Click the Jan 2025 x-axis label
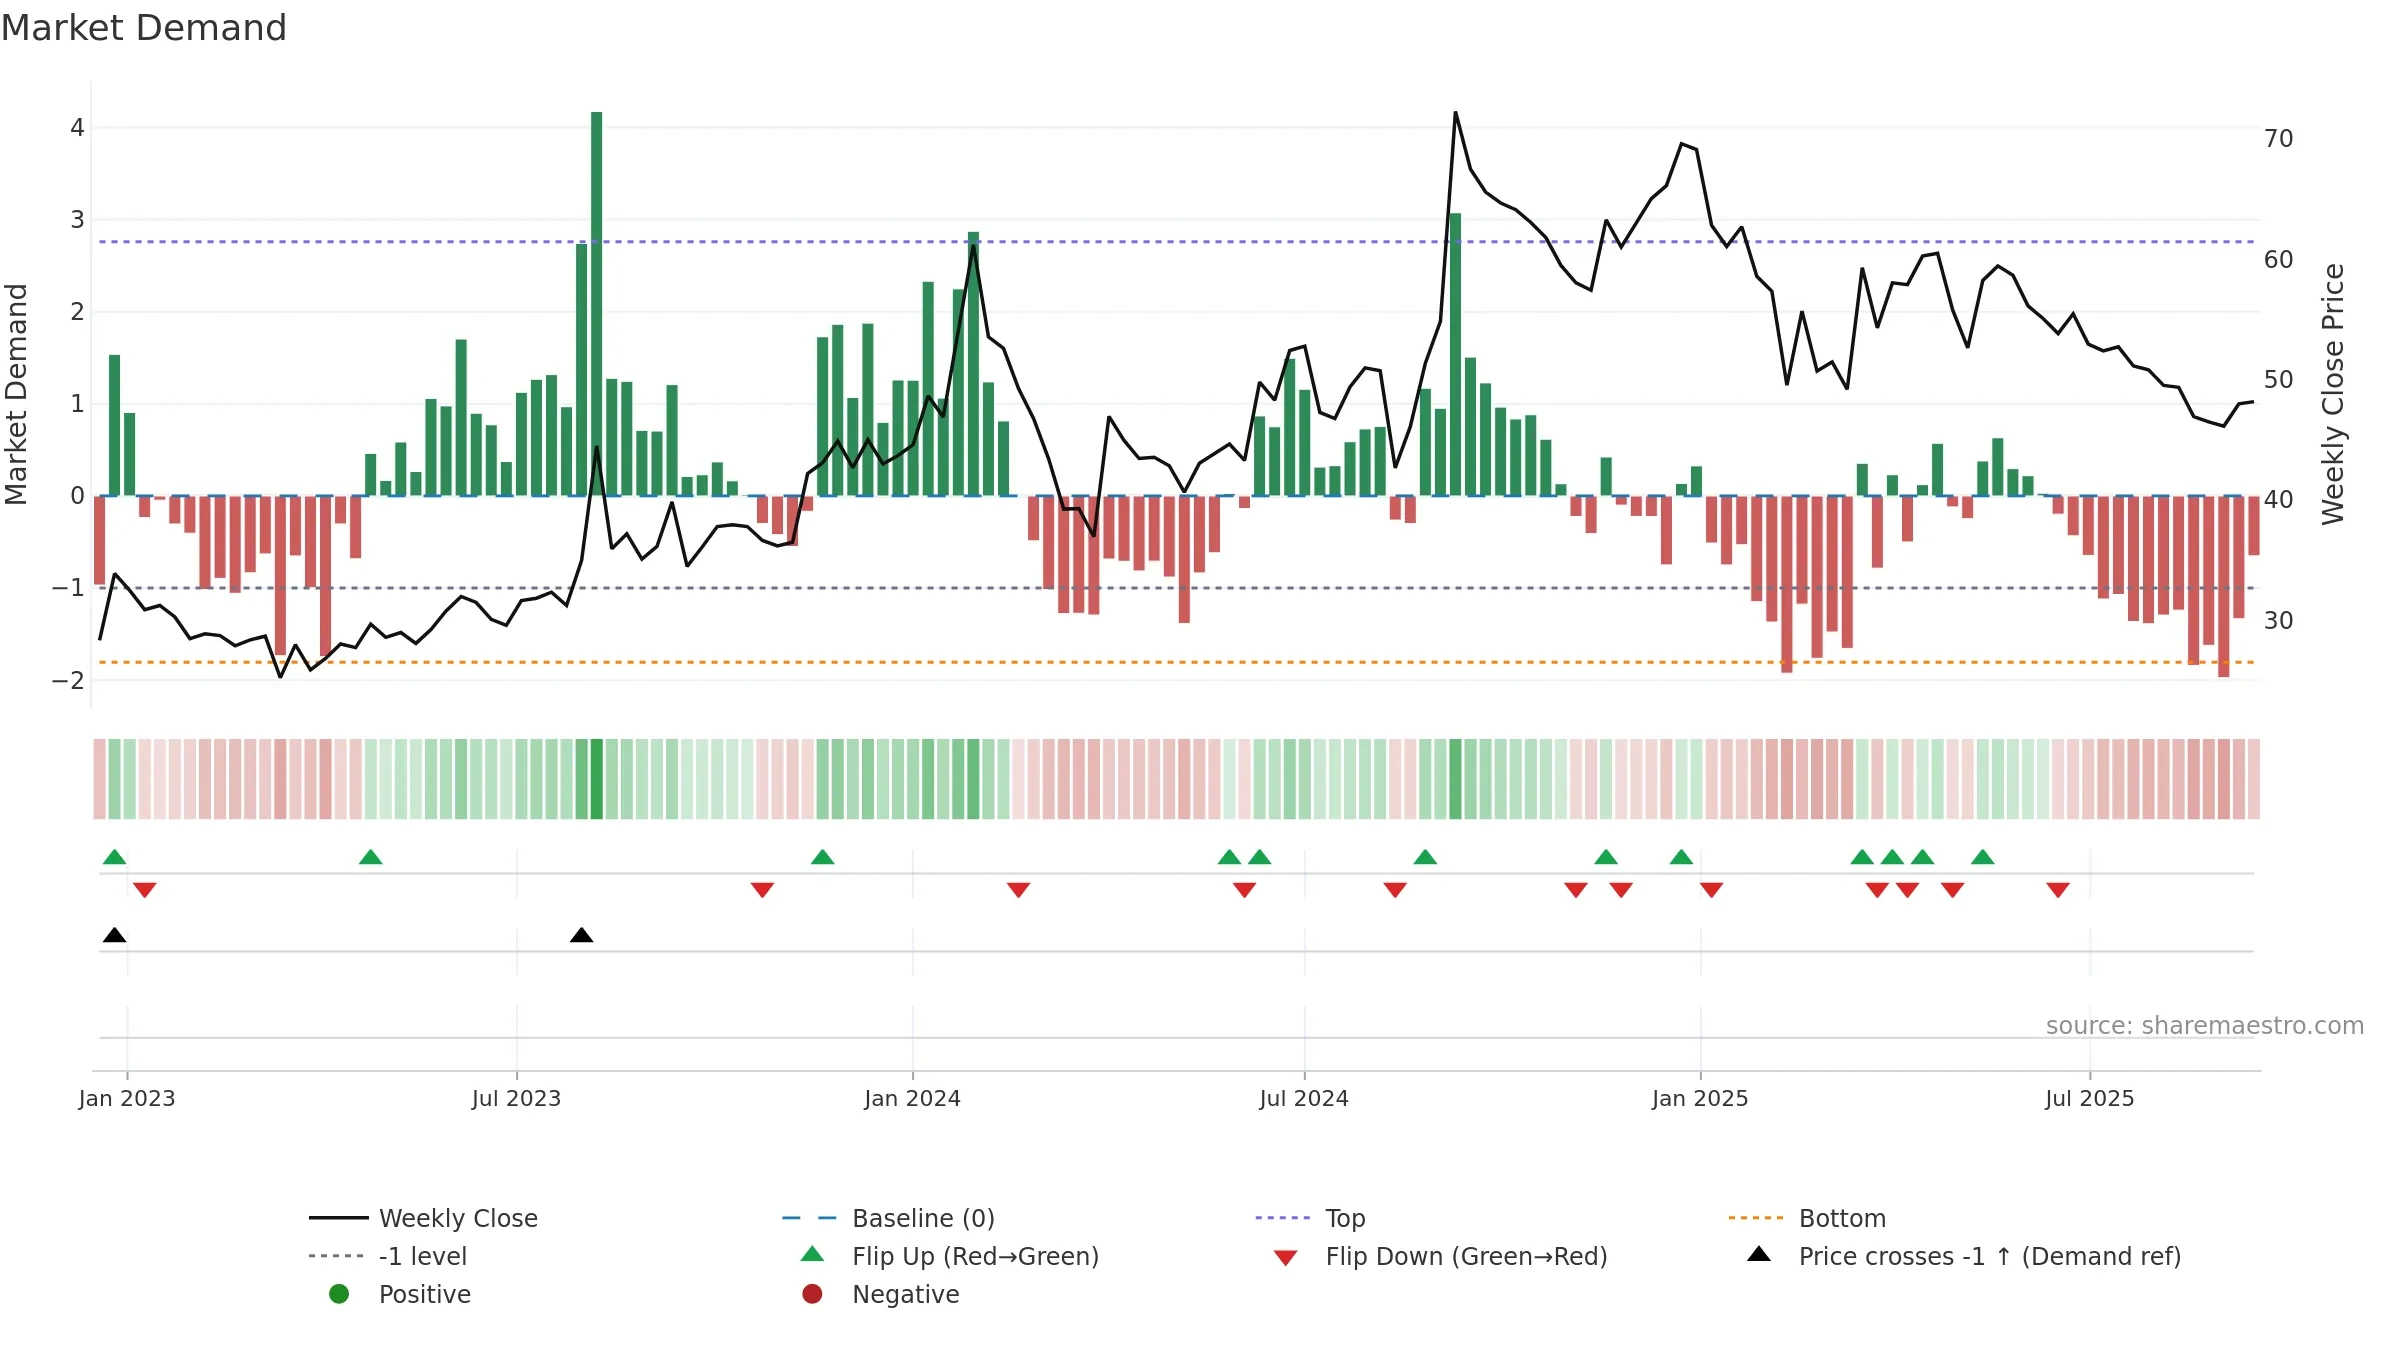 click(x=1700, y=1099)
